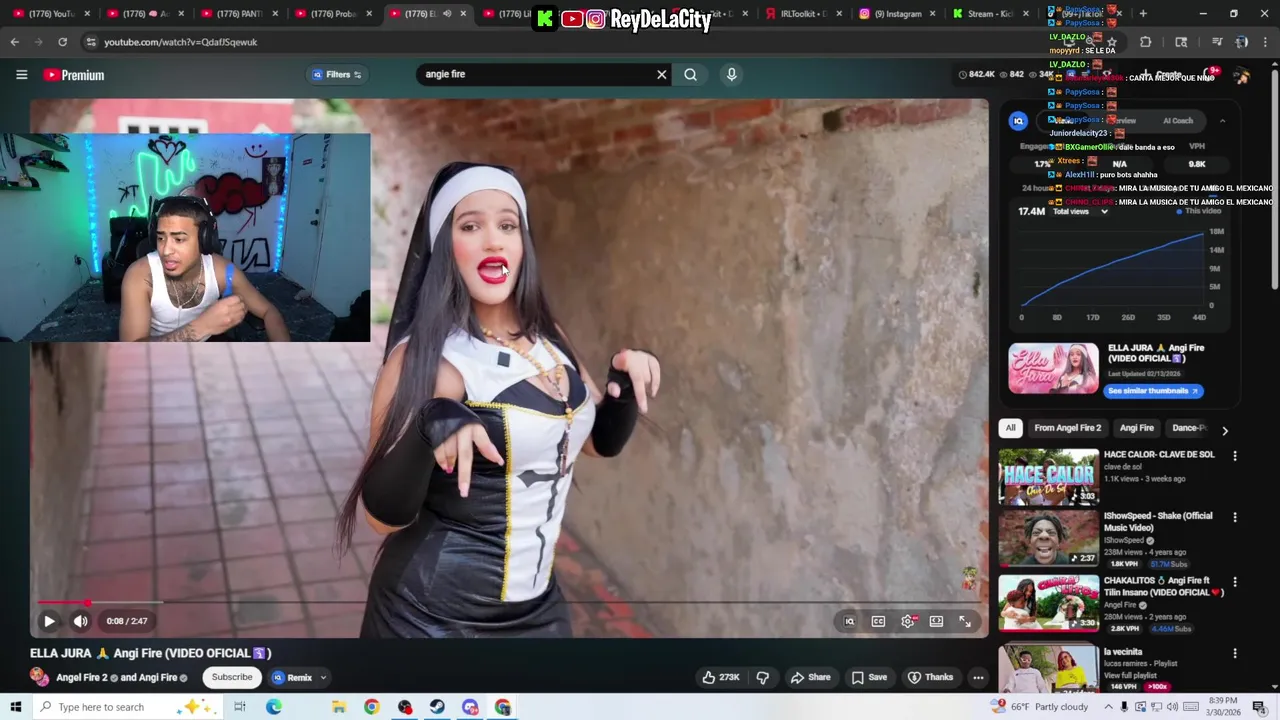The height and width of the screenshot is (720, 1280).
Task: Open the vidIQ player control icon
Action: pos(849,621)
